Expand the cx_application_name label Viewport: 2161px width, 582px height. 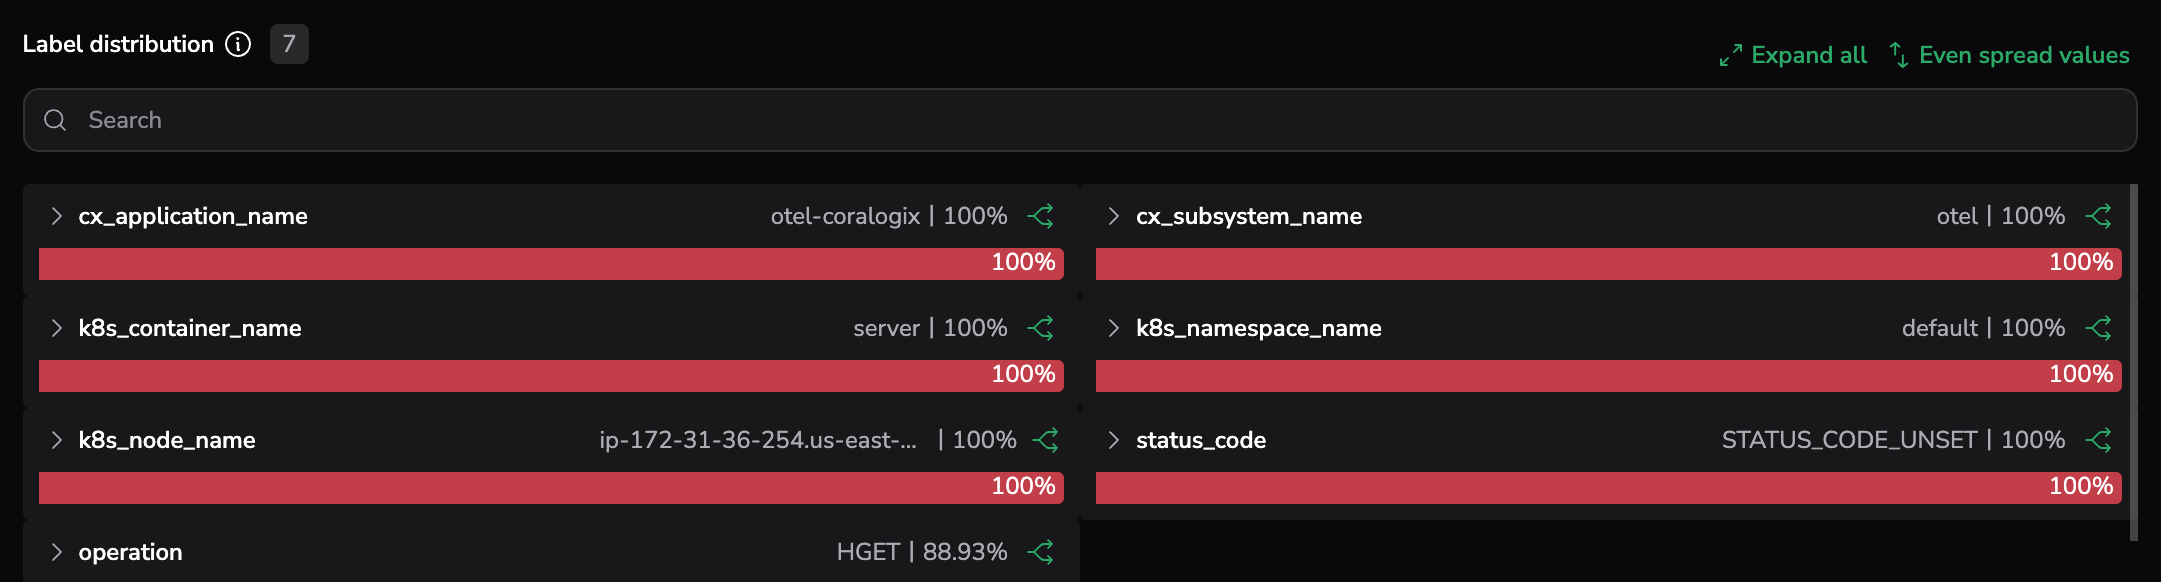pyautogui.click(x=57, y=216)
